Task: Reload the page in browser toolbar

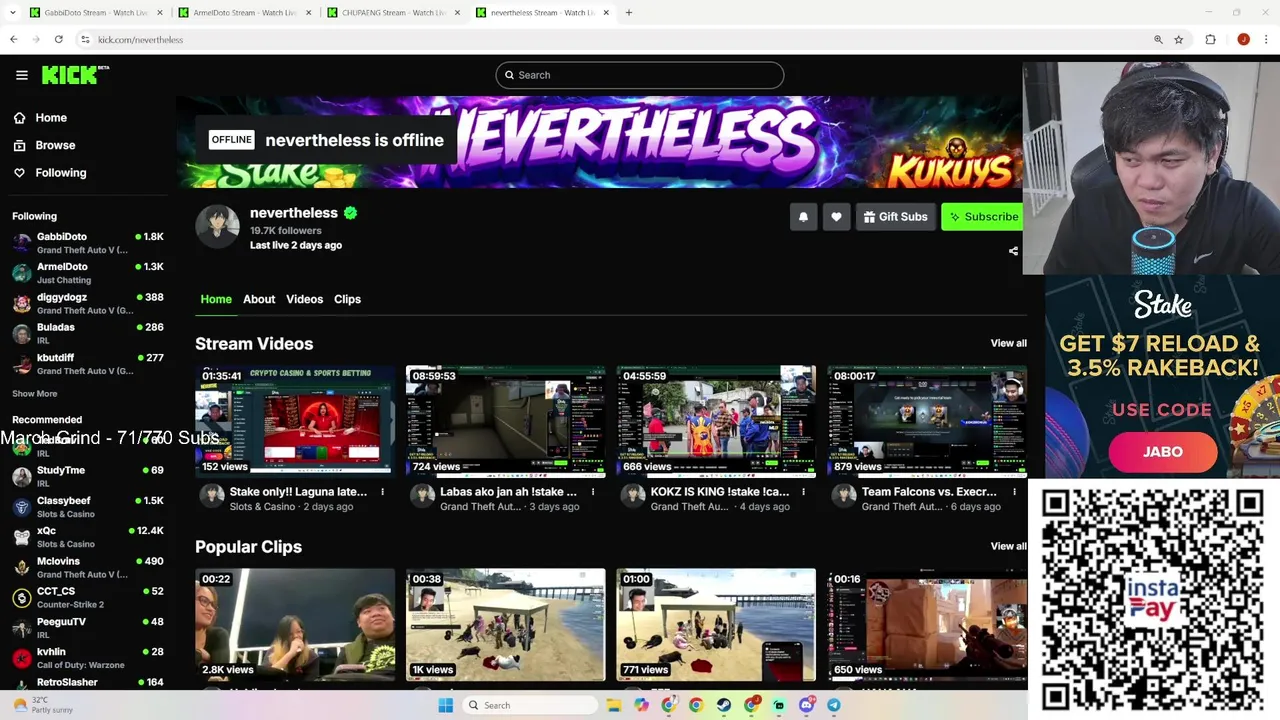Action: click(x=59, y=39)
